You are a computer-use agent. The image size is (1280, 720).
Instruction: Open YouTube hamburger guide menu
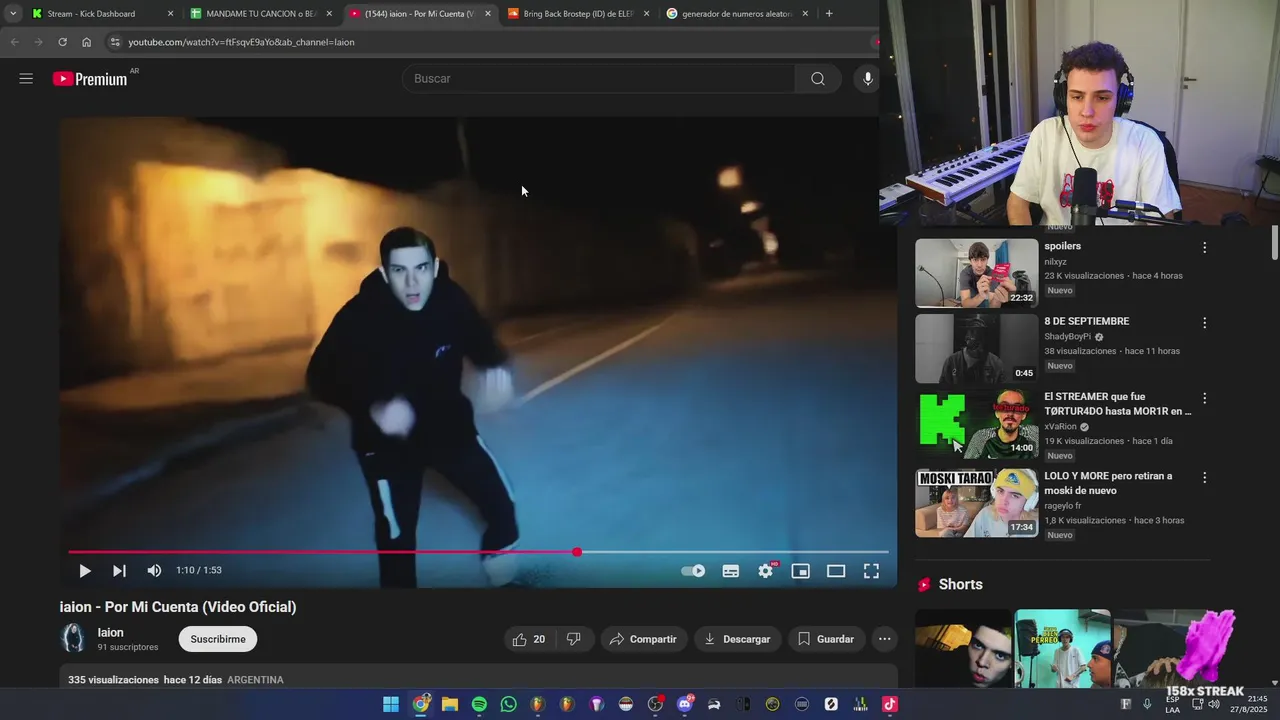[x=26, y=78]
